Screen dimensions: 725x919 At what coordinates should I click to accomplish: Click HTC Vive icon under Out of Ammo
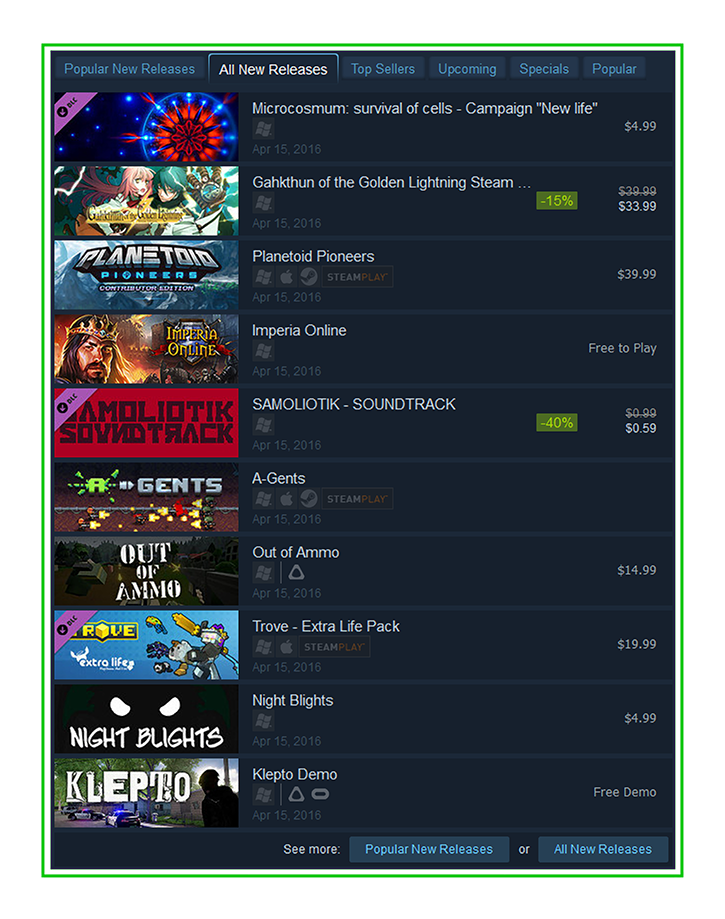[296, 573]
